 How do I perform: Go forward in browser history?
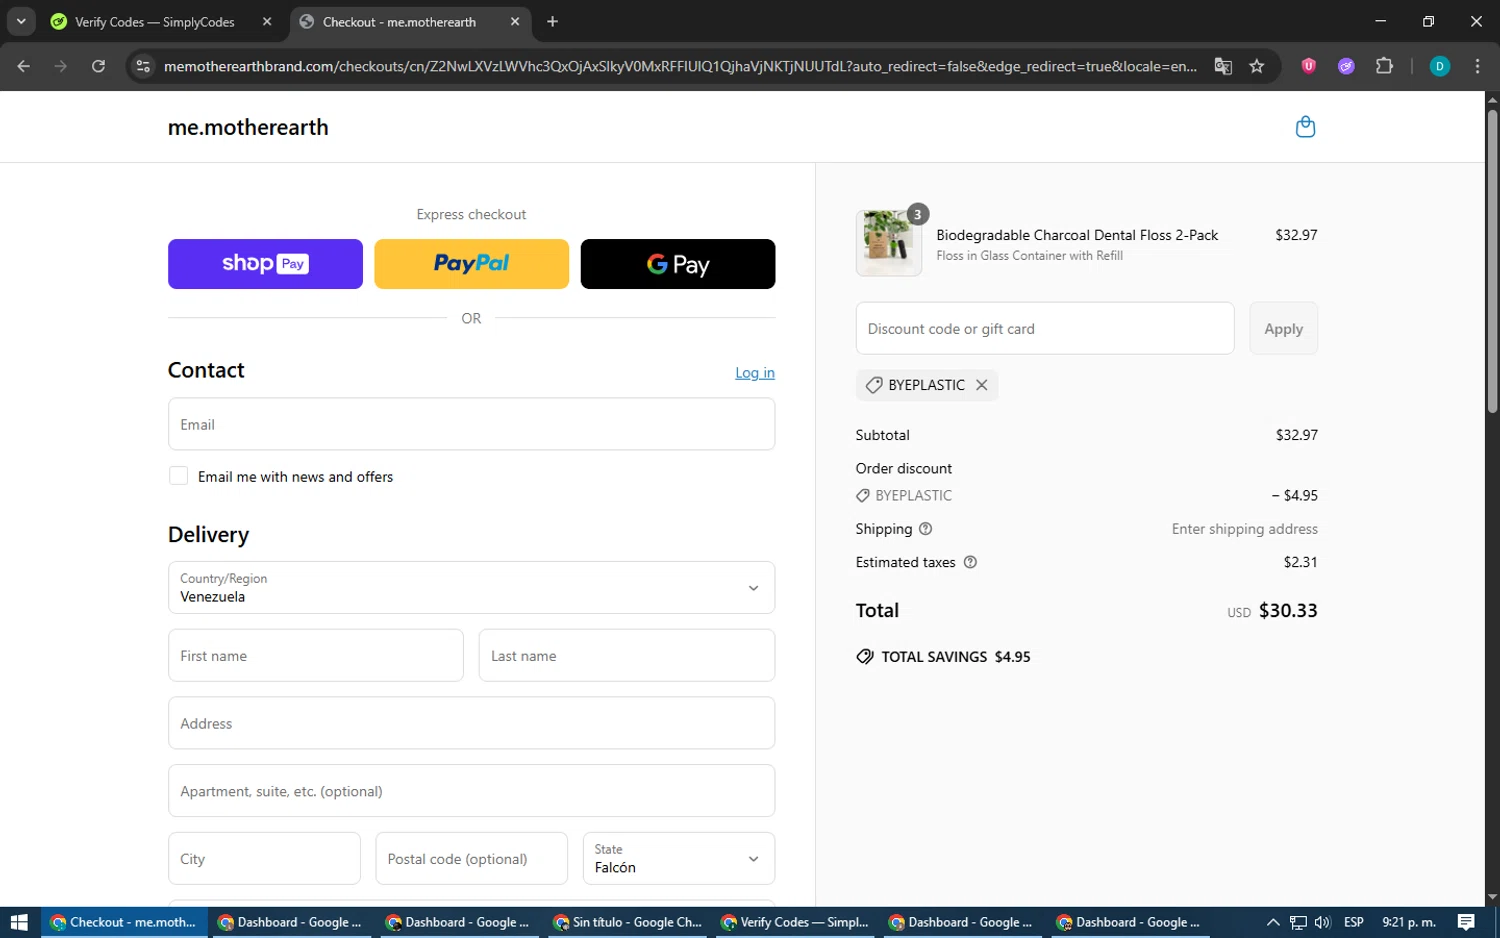(x=61, y=66)
